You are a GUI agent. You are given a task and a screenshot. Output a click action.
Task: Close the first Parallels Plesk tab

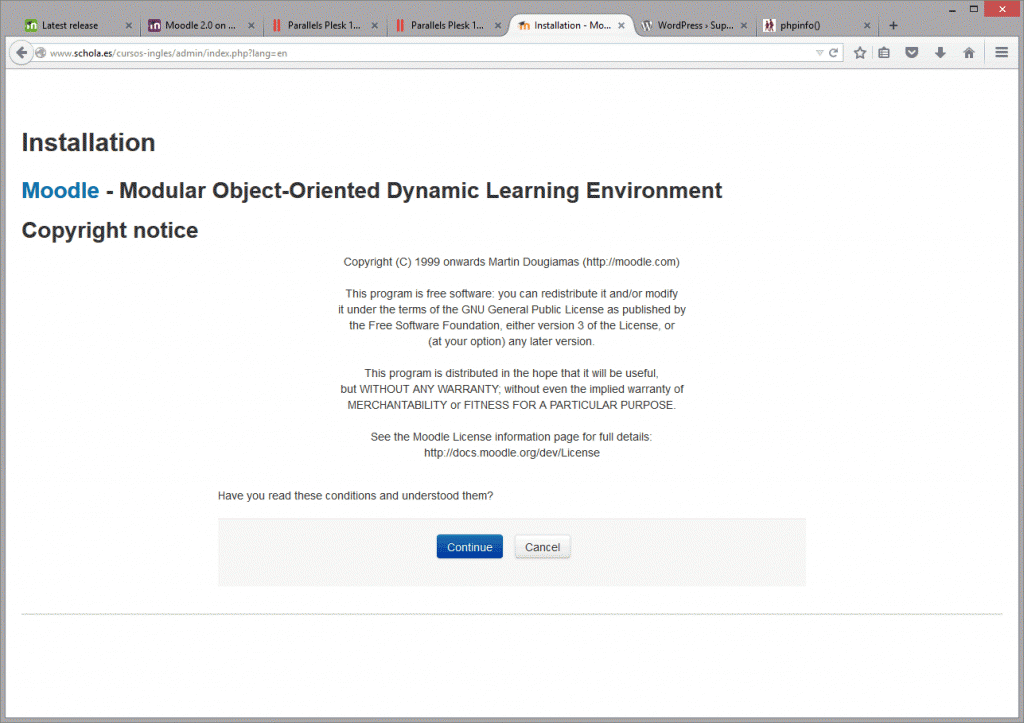[x=375, y=25]
